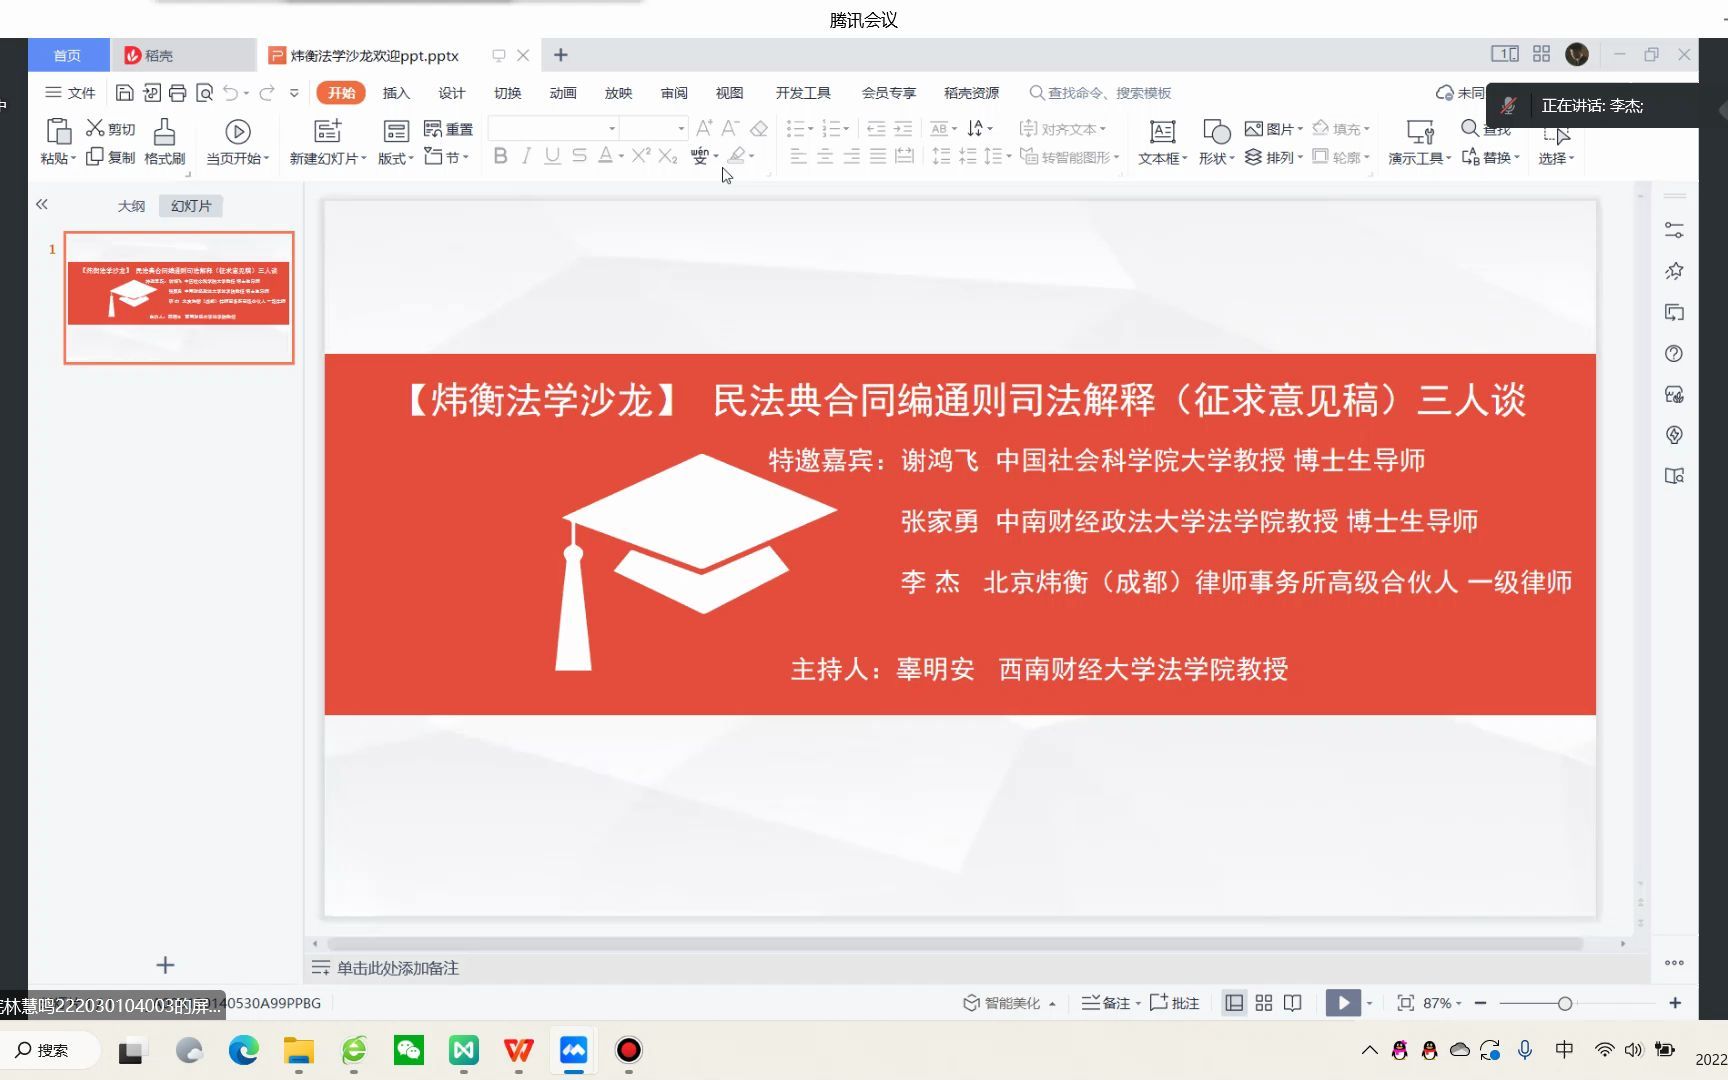This screenshot has width=1728, height=1080.
Task: Click the Undo arrow
Action: pyautogui.click(x=231, y=93)
